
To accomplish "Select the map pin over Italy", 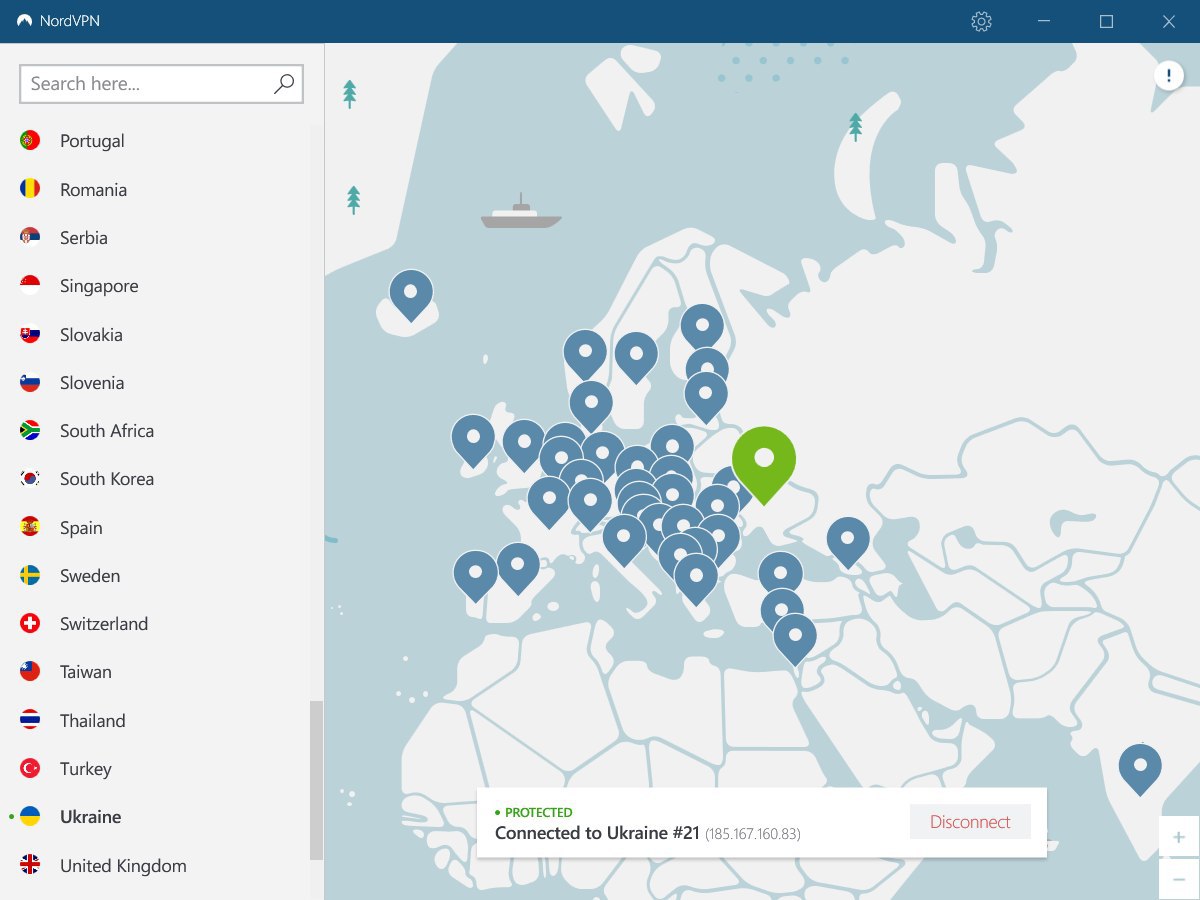I will pyautogui.click(x=624, y=540).
